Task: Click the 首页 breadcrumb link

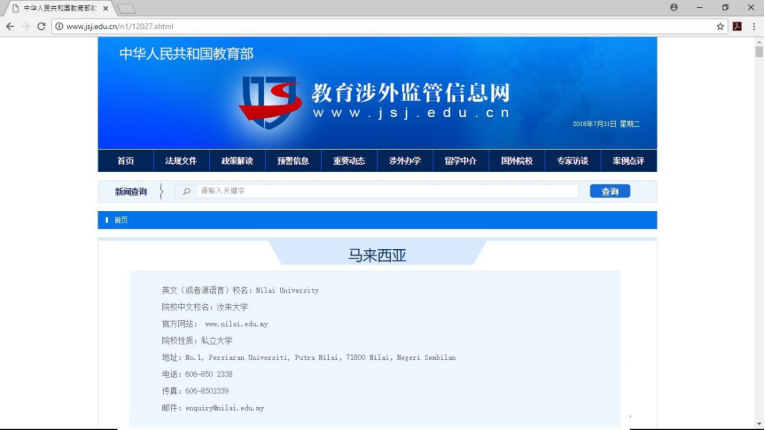Action: (x=121, y=220)
